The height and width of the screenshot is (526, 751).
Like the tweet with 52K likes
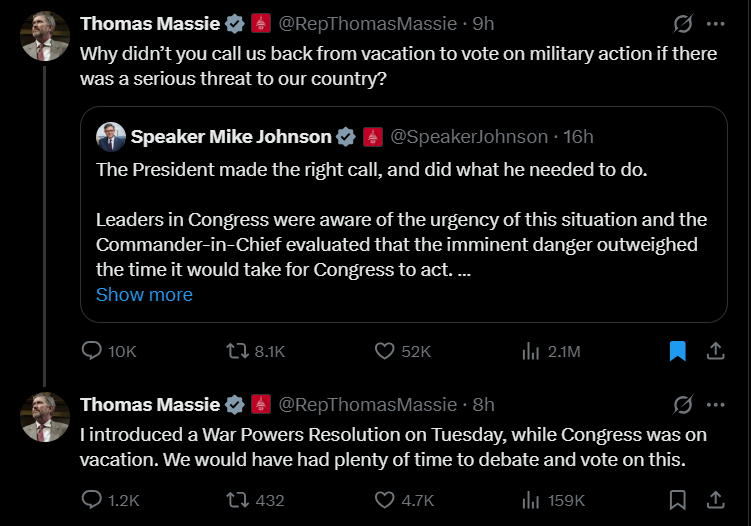pyautogui.click(x=385, y=351)
